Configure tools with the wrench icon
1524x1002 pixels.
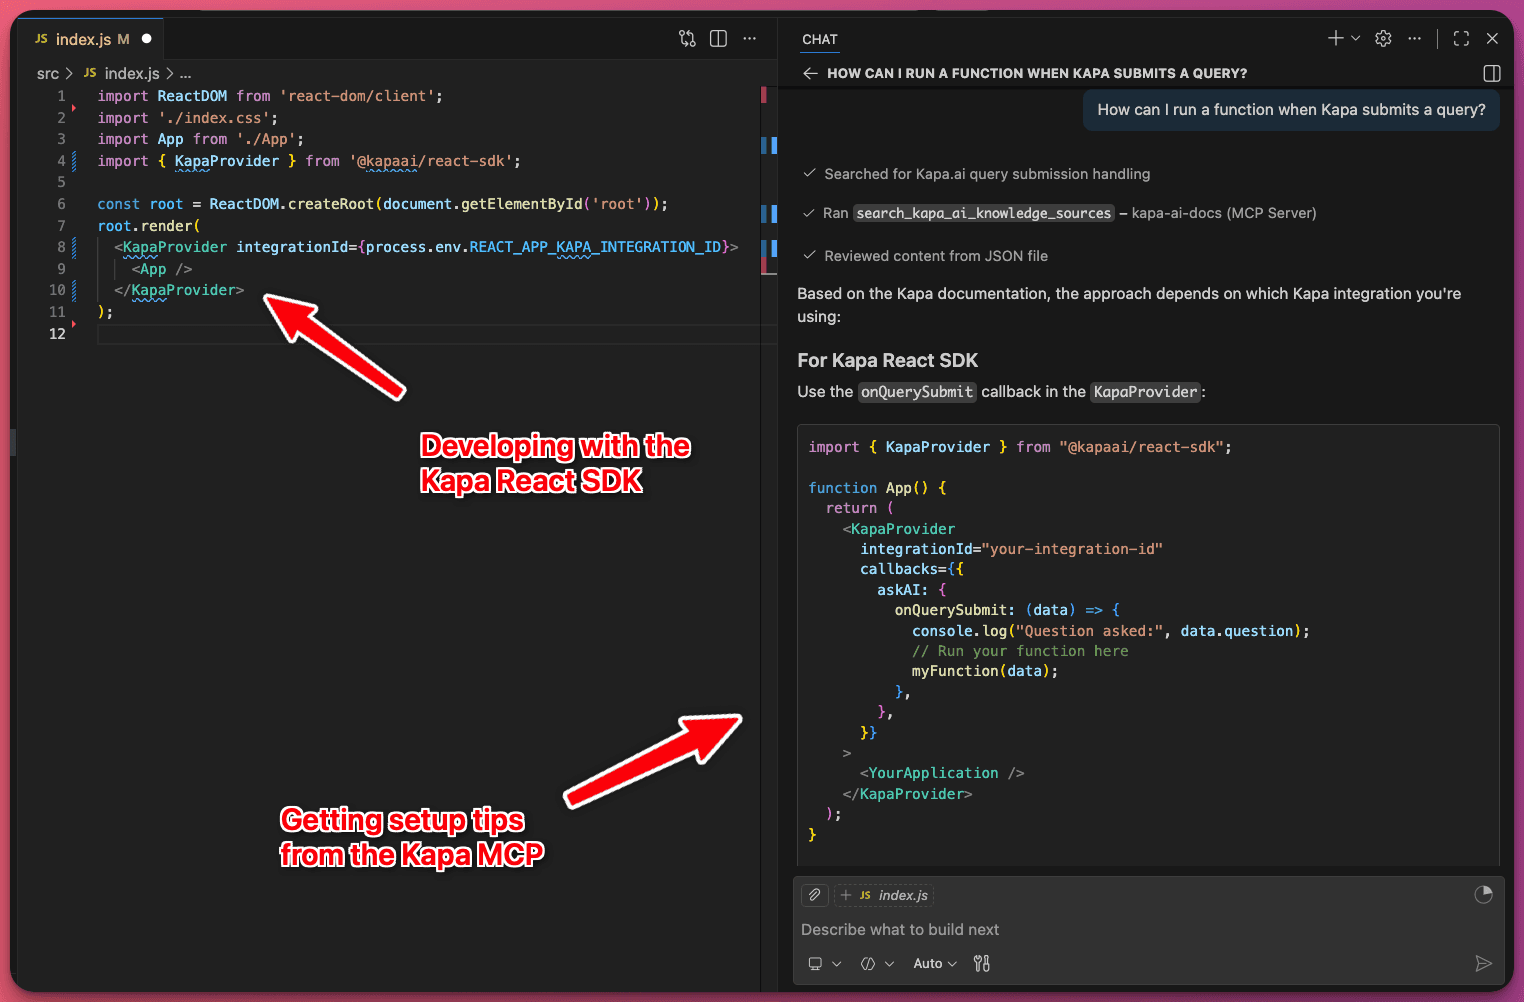[x=982, y=964]
